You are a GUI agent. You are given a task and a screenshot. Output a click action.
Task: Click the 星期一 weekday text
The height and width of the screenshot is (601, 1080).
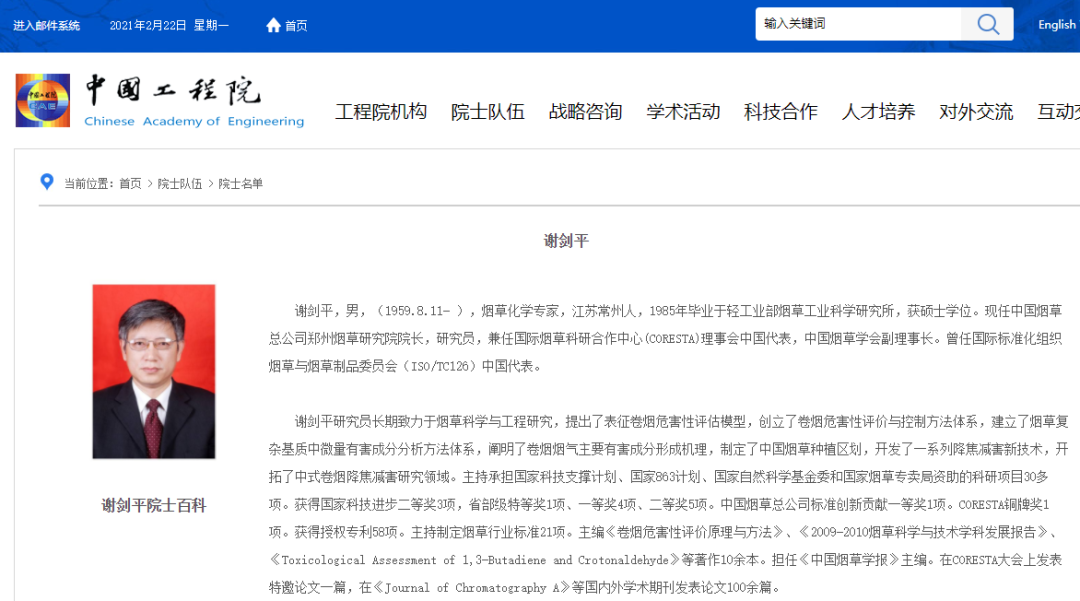pyautogui.click(x=211, y=25)
